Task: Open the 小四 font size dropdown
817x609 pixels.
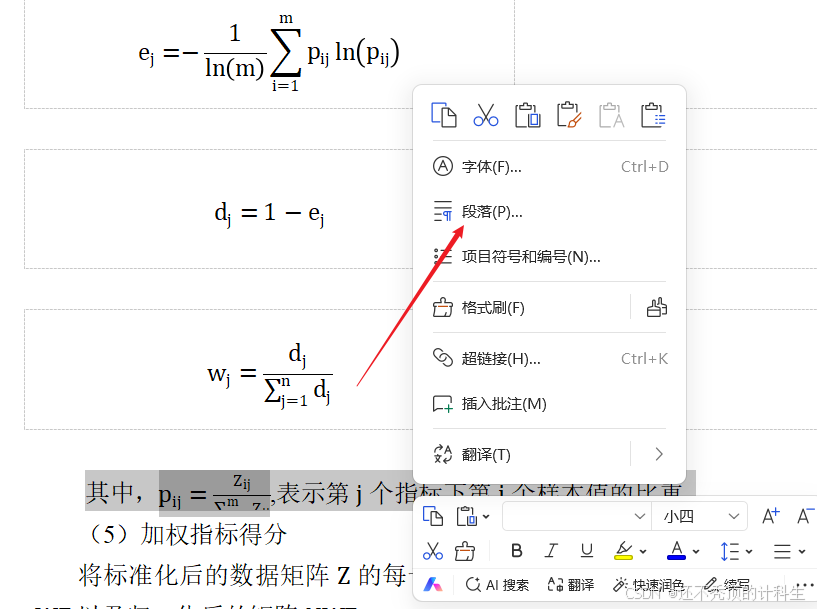Action: click(x=700, y=516)
